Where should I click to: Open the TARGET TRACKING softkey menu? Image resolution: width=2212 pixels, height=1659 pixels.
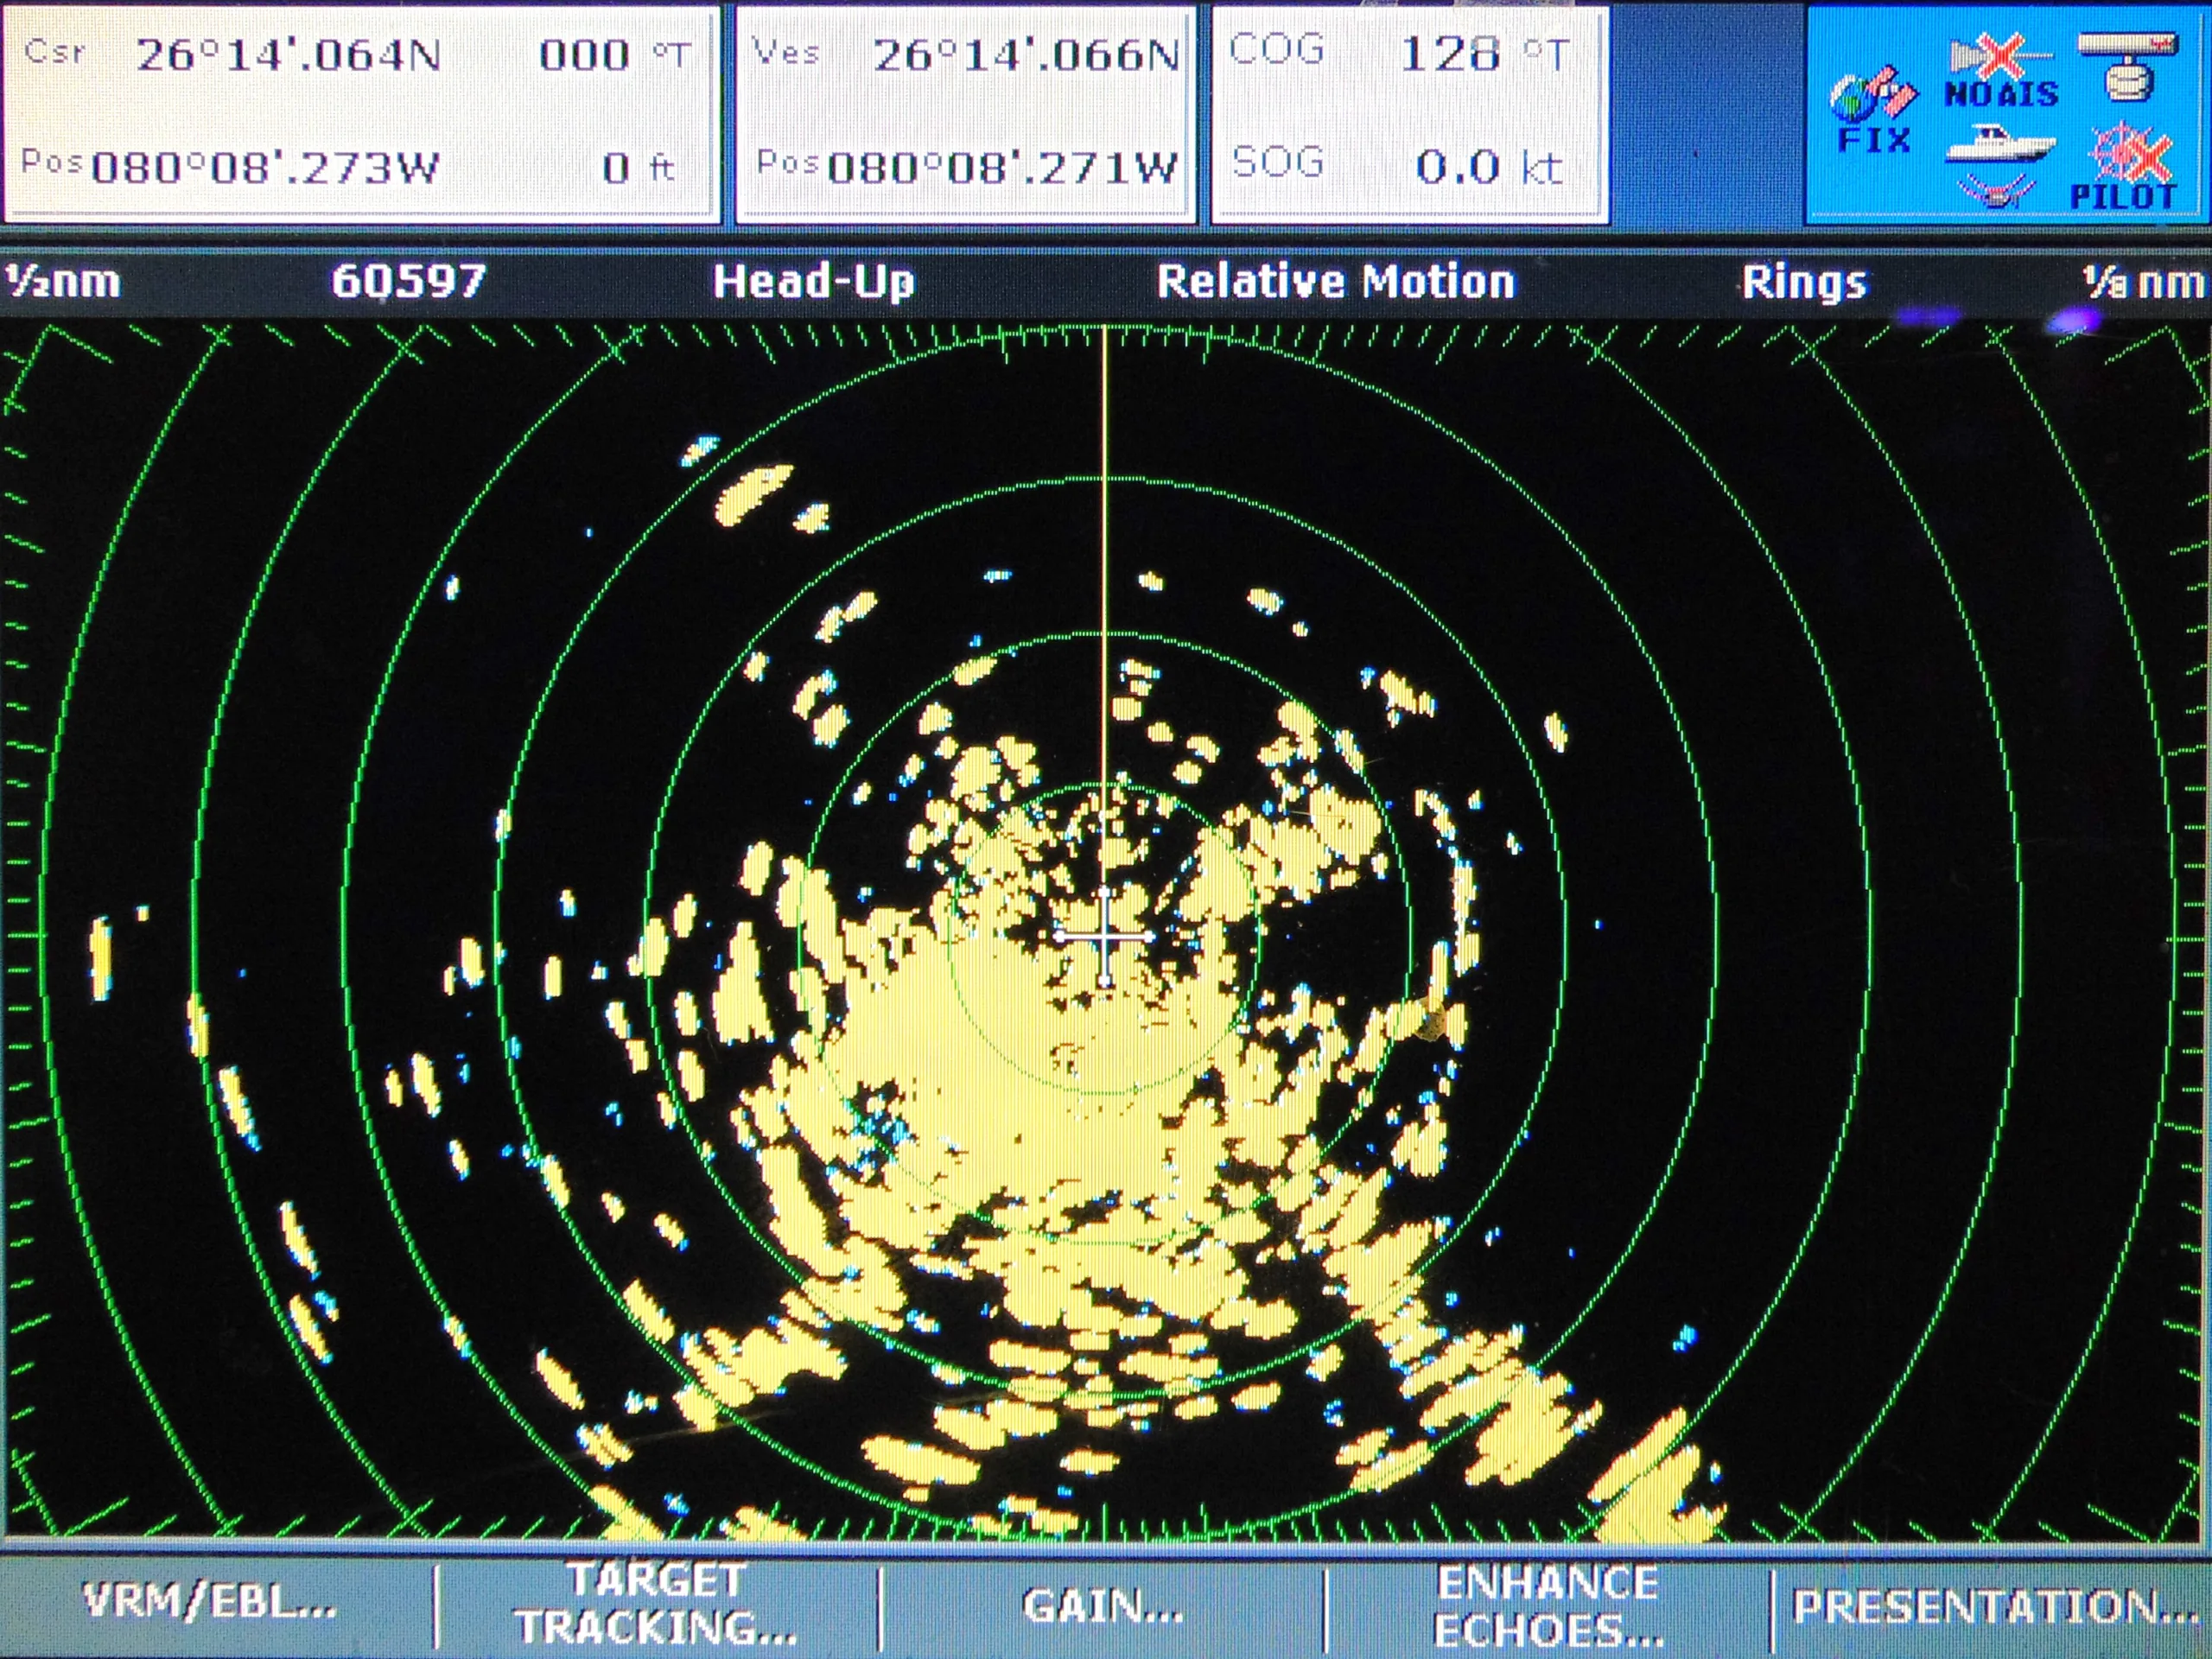tap(657, 1602)
